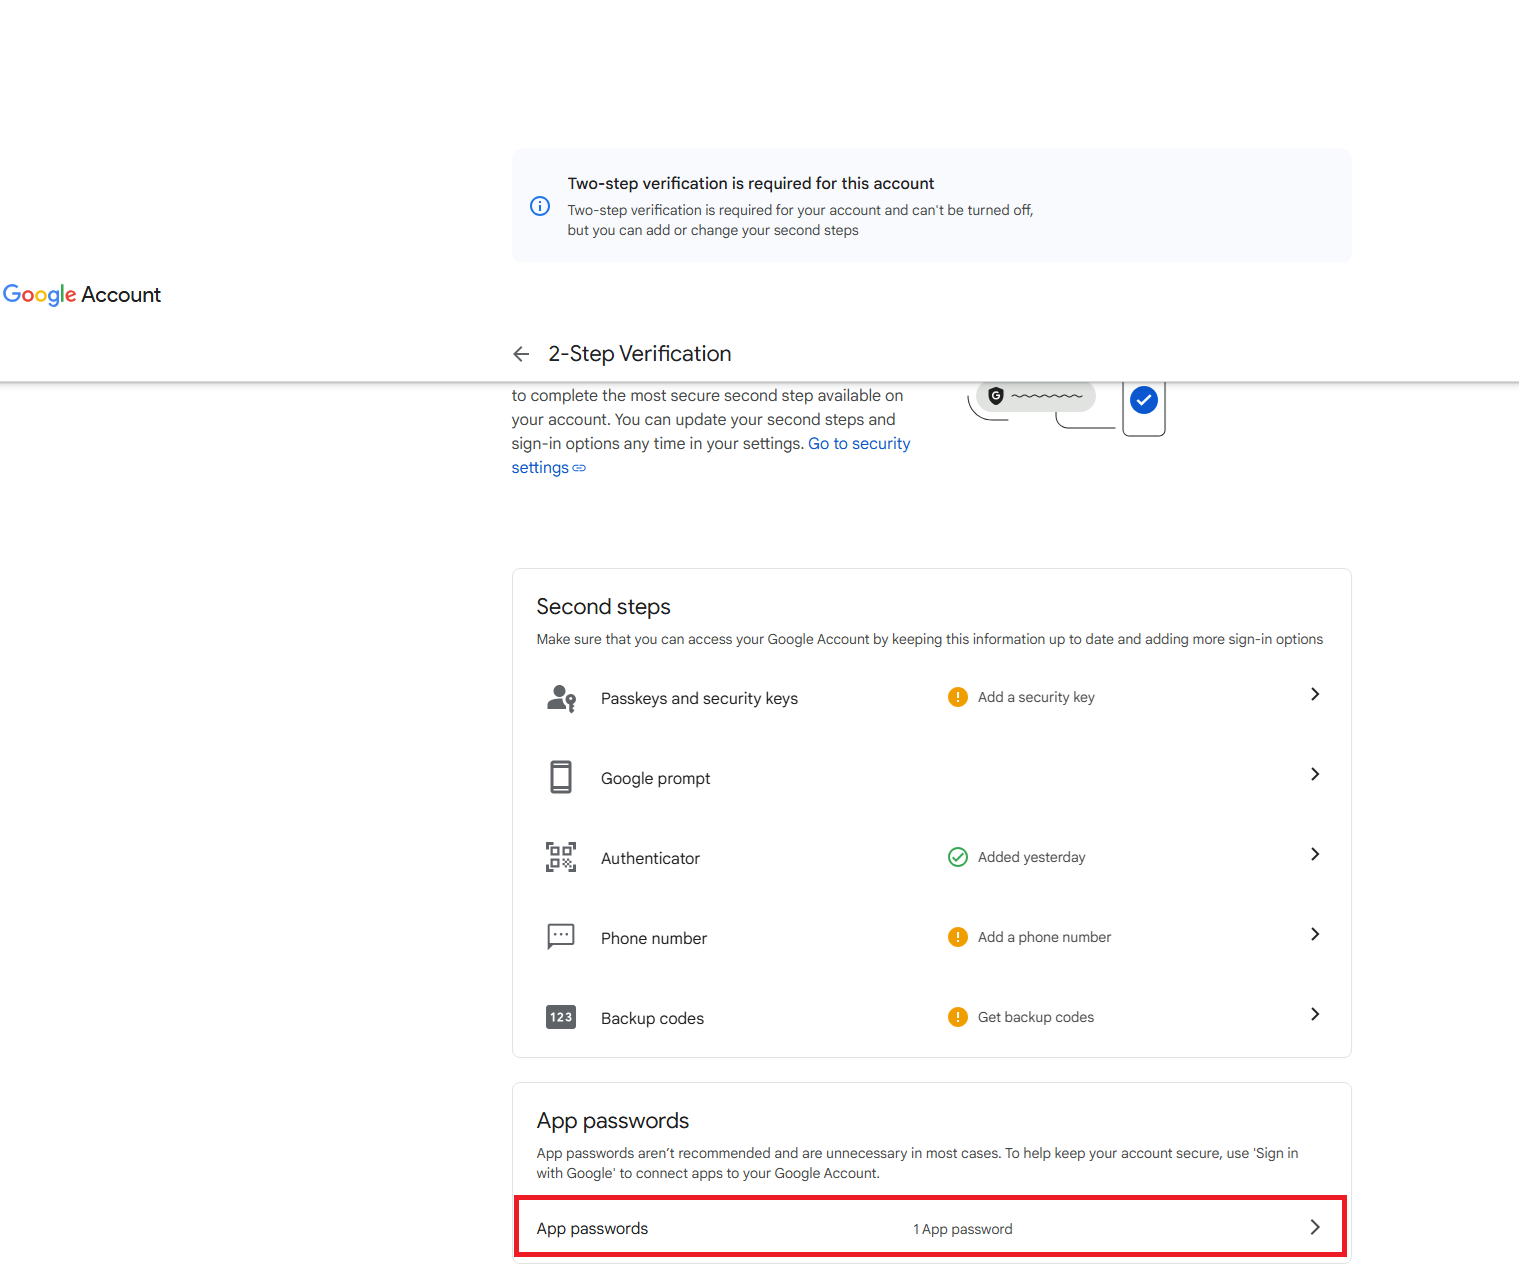Screen dimensions: 1519x1272
Task: Open Phone number row chevron
Action: coord(1314,934)
